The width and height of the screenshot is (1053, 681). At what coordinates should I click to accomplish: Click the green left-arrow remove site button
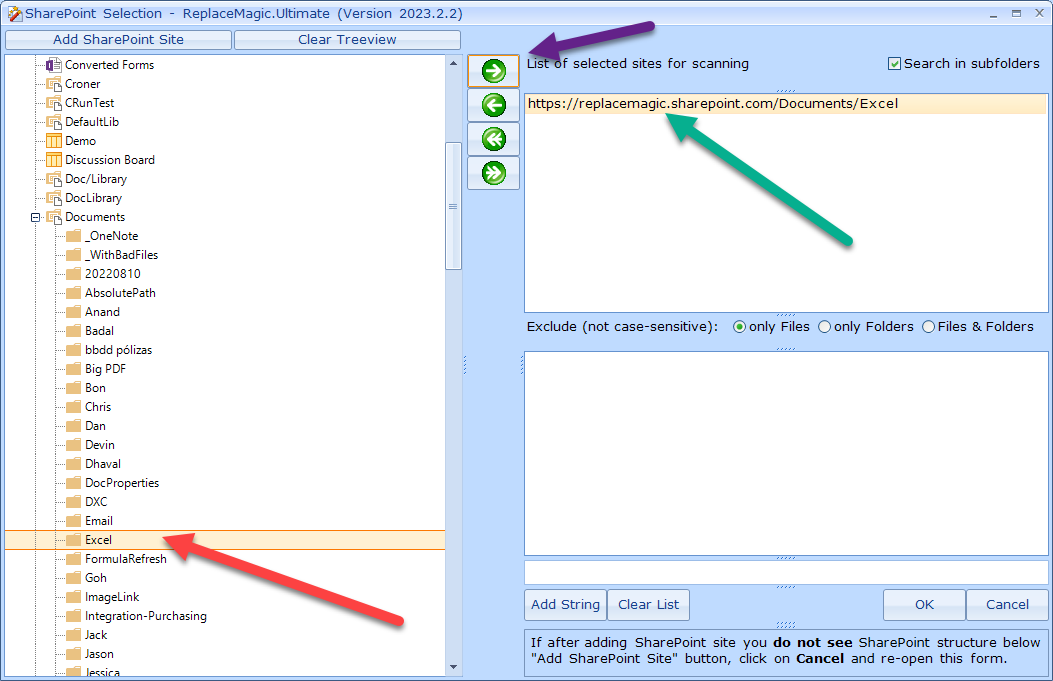coord(493,105)
